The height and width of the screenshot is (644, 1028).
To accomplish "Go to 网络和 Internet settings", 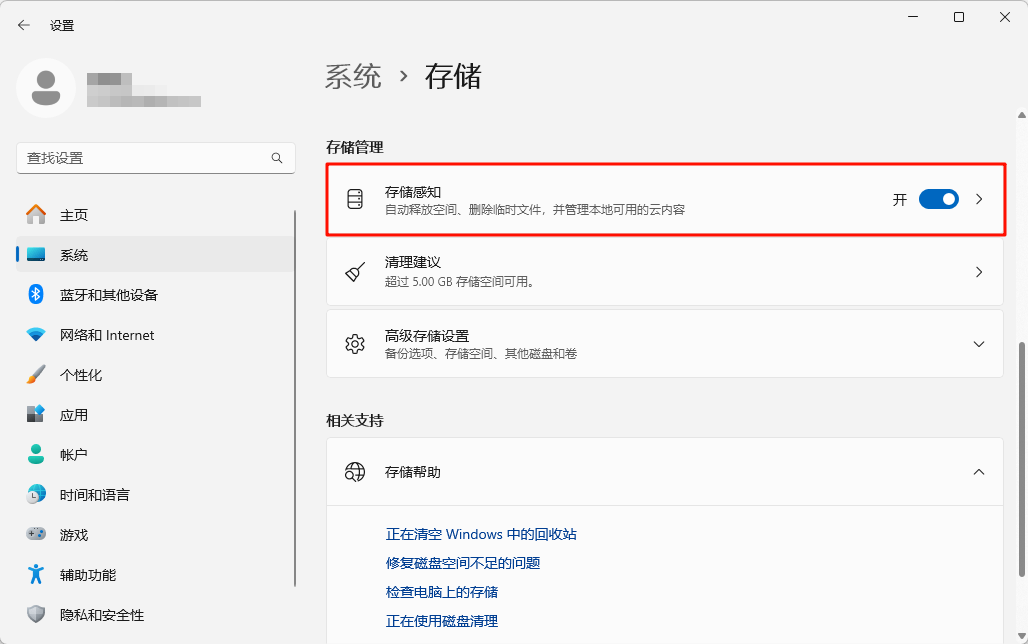I will click(x=107, y=335).
